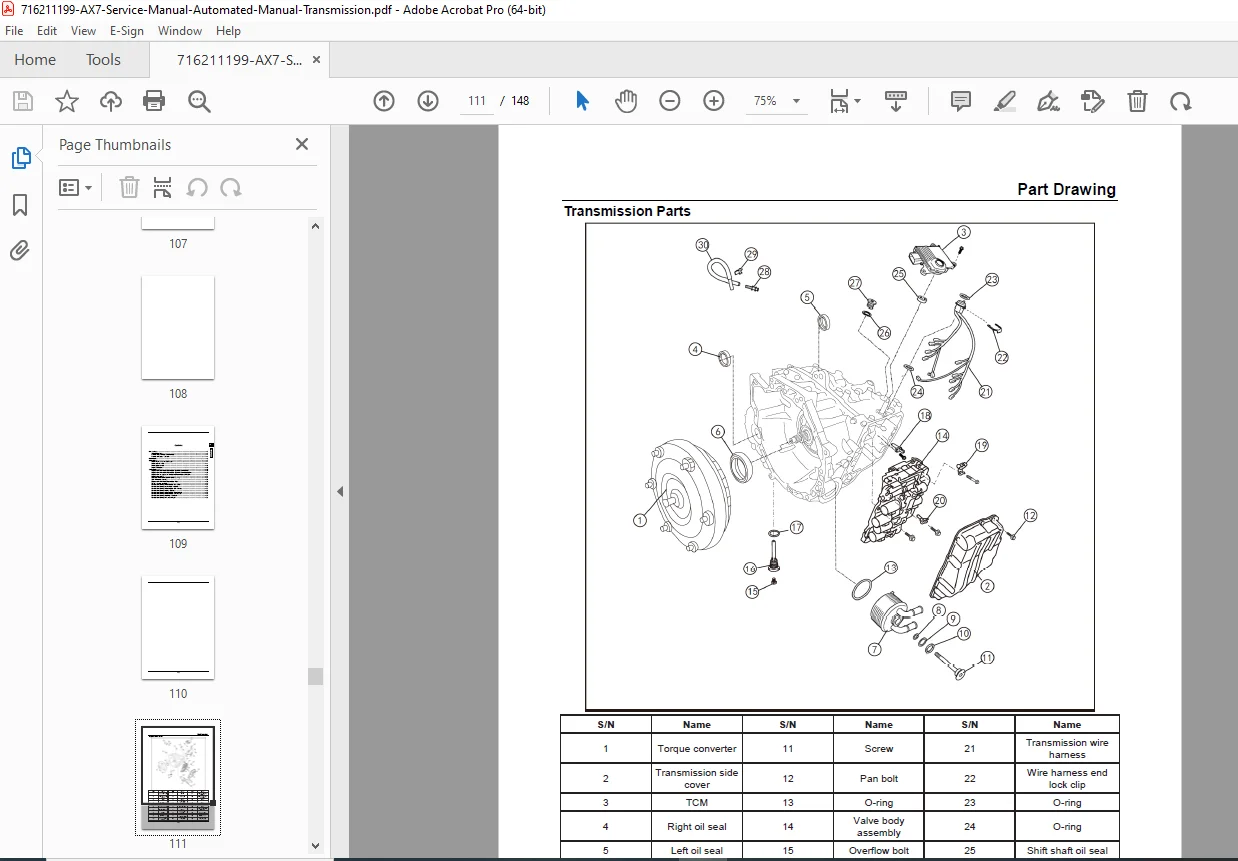This screenshot has width=1238, height=861.
Task: Switch to the Tools tab
Action: point(103,60)
